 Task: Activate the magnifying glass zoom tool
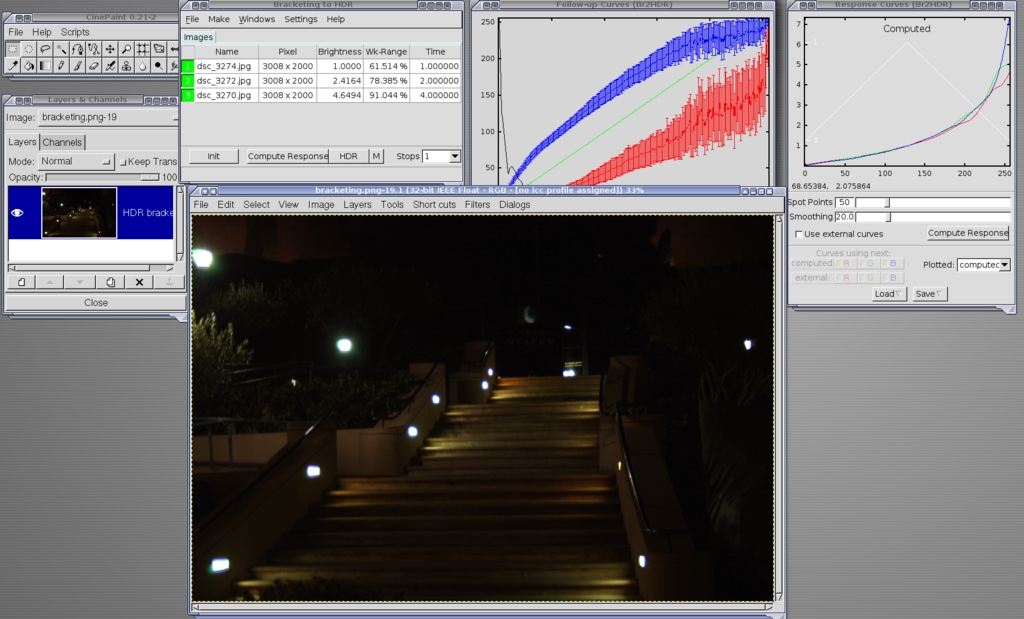127,49
